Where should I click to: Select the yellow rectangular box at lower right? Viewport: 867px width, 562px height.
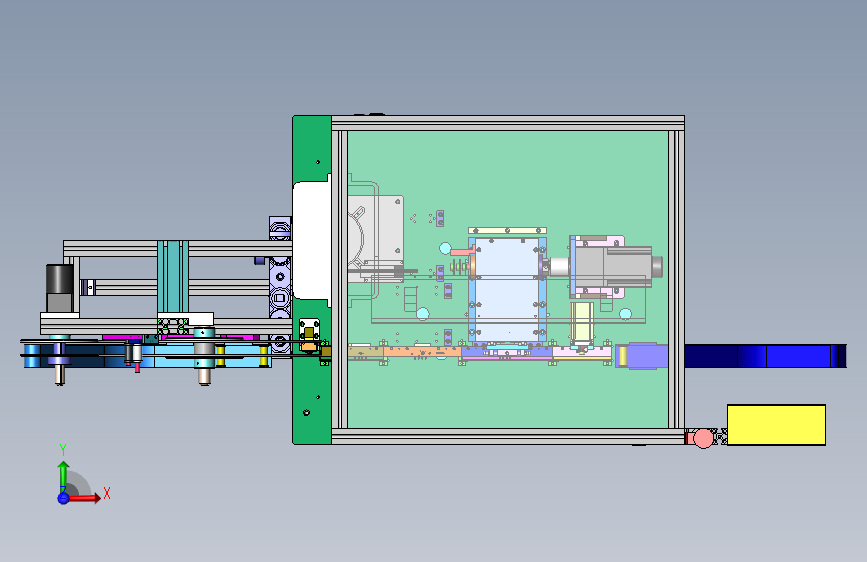coord(776,425)
